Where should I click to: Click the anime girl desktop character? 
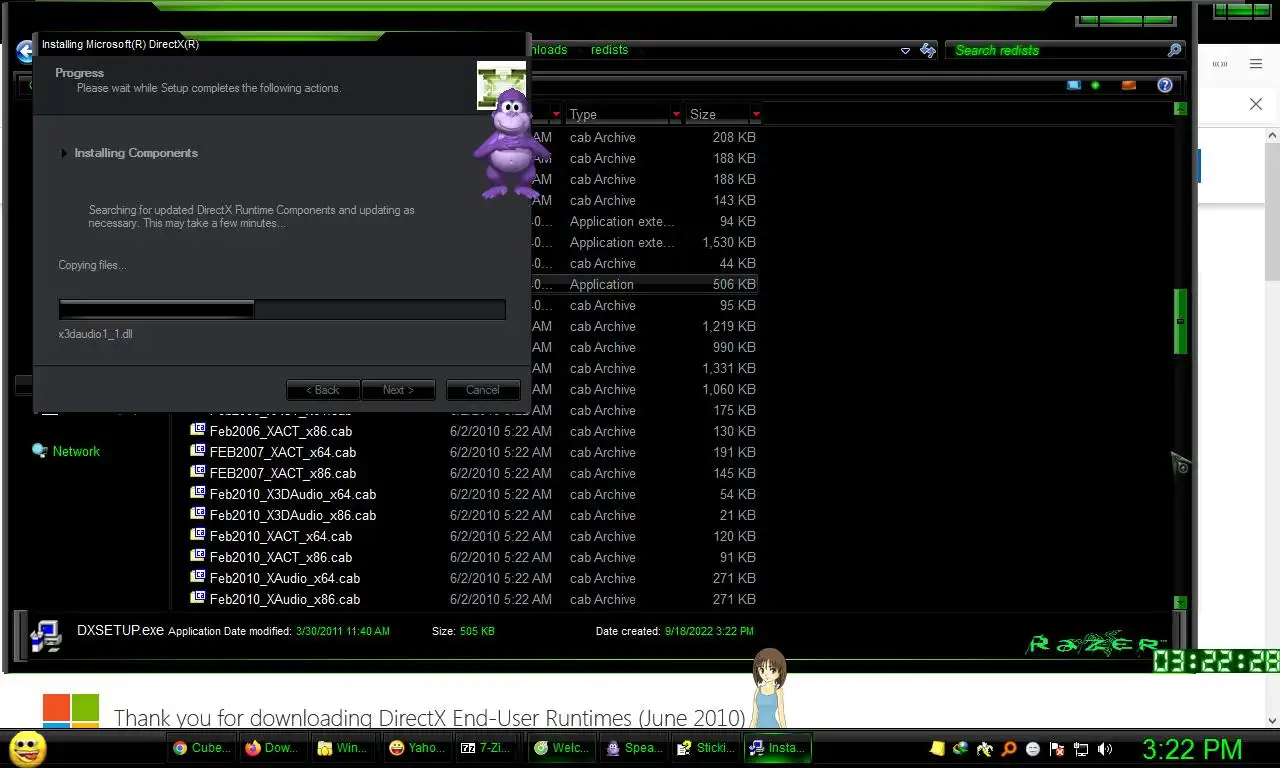pyautogui.click(x=769, y=688)
